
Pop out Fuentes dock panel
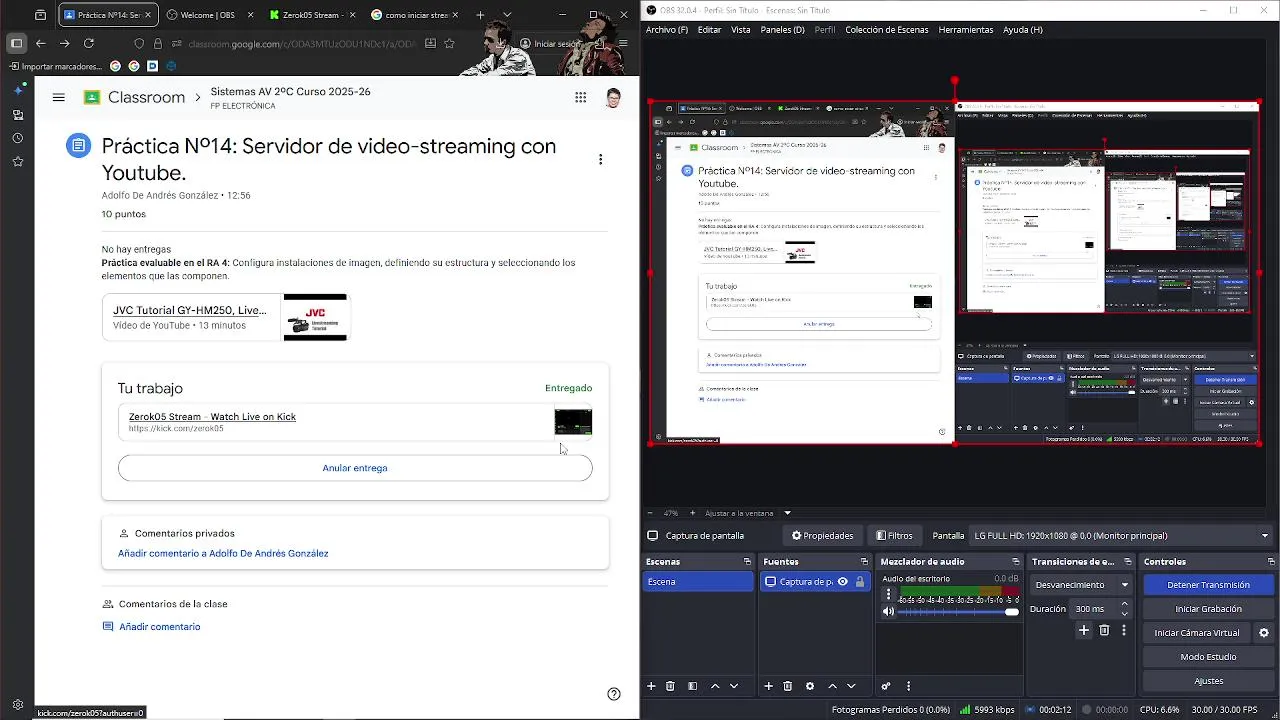pos(864,562)
